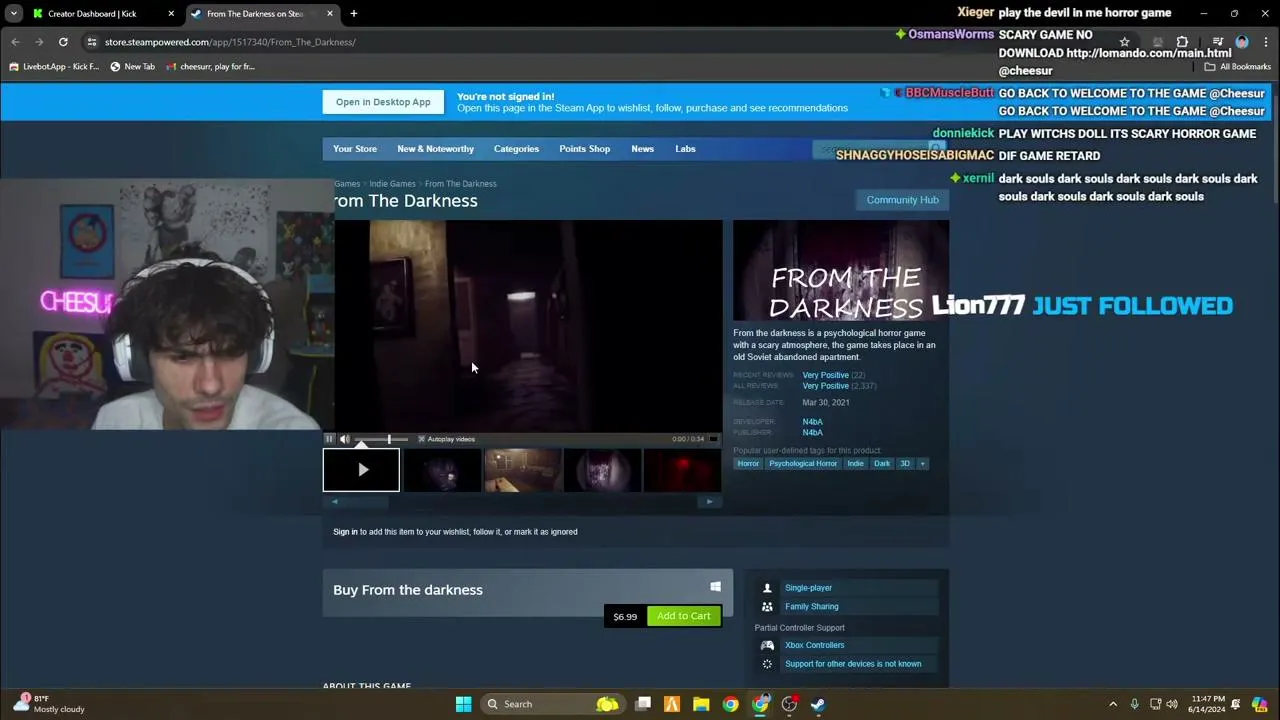The width and height of the screenshot is (1280, 720).
Task: Switch to Creator Dashboard | Kick tab
Action: click(101, 14)
